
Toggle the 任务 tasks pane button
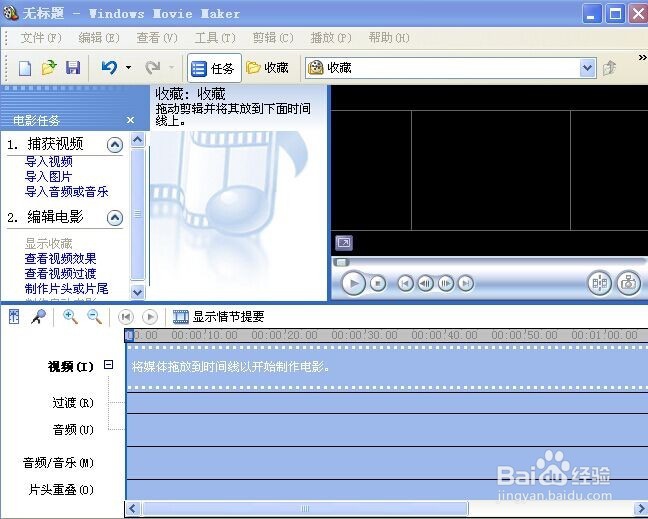tap(214, 68)
